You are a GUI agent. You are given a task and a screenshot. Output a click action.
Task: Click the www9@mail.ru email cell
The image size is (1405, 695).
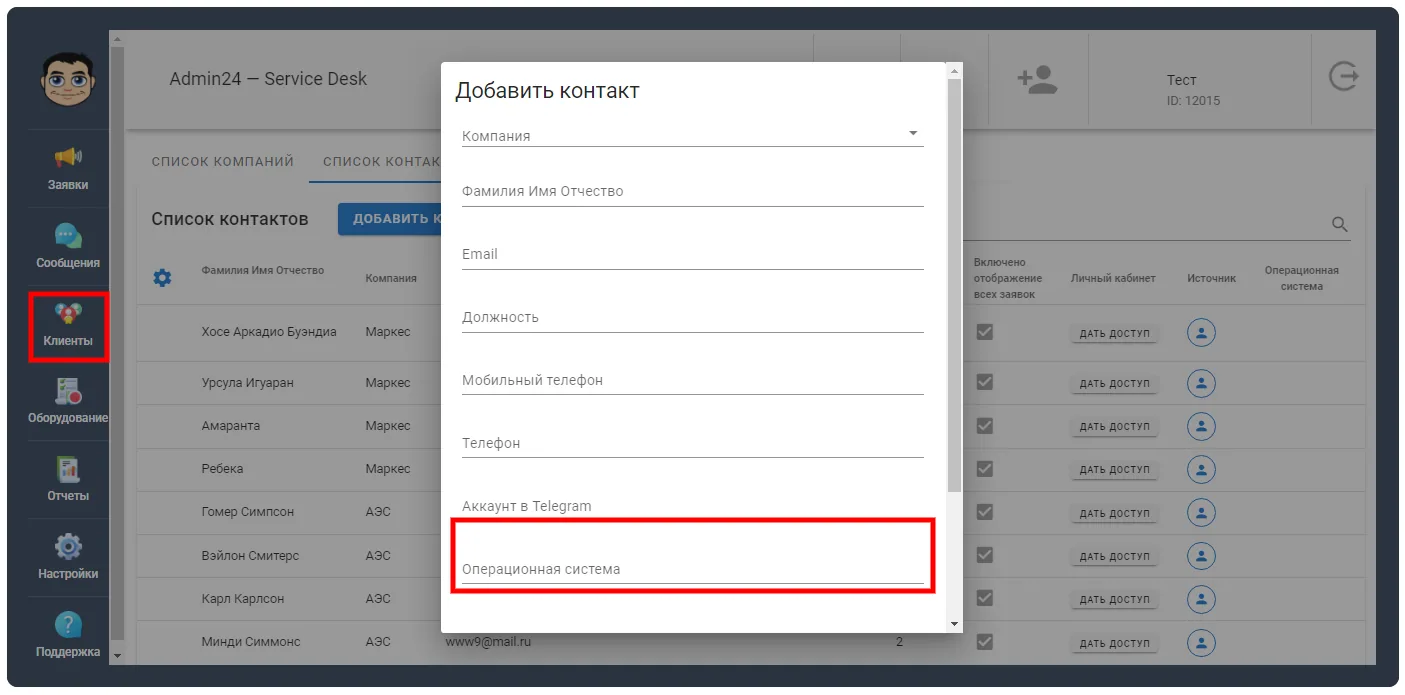coord(488,641)
